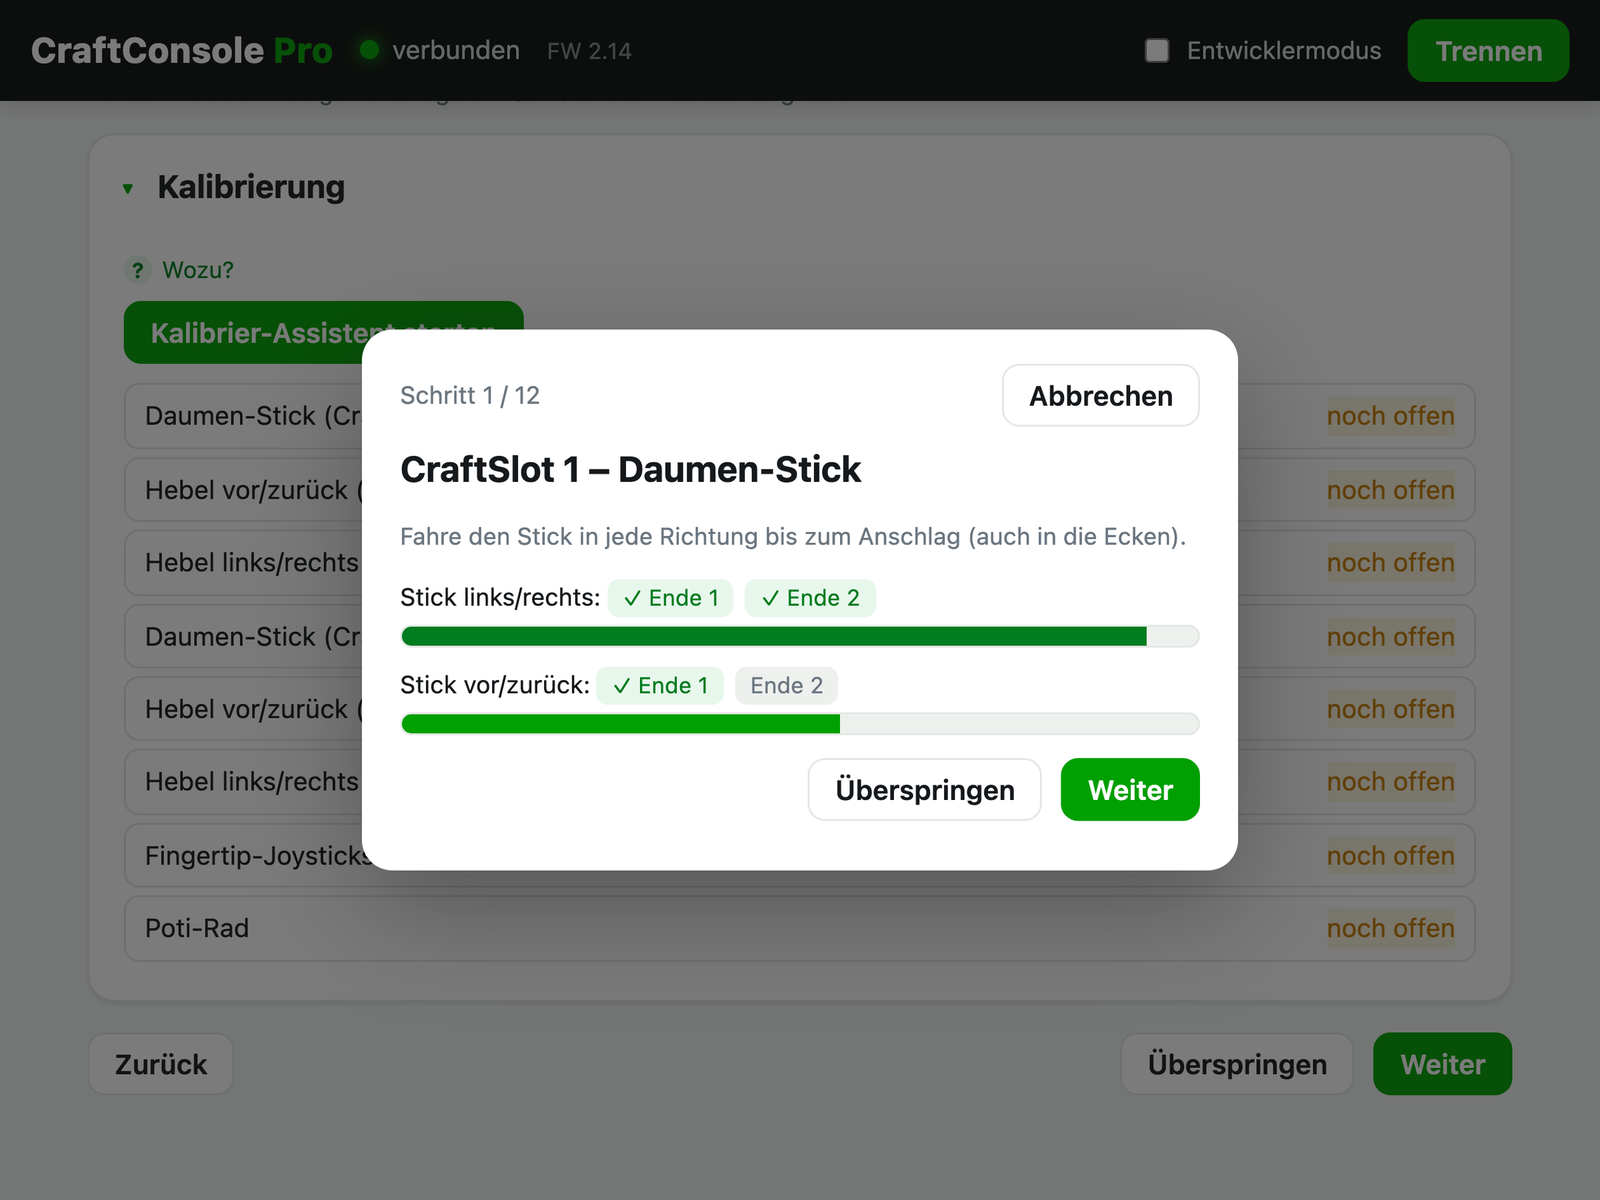Click the verbunden status text
The width and height of the screenshot is (1600, 1200).
click(x=456, y=51)
